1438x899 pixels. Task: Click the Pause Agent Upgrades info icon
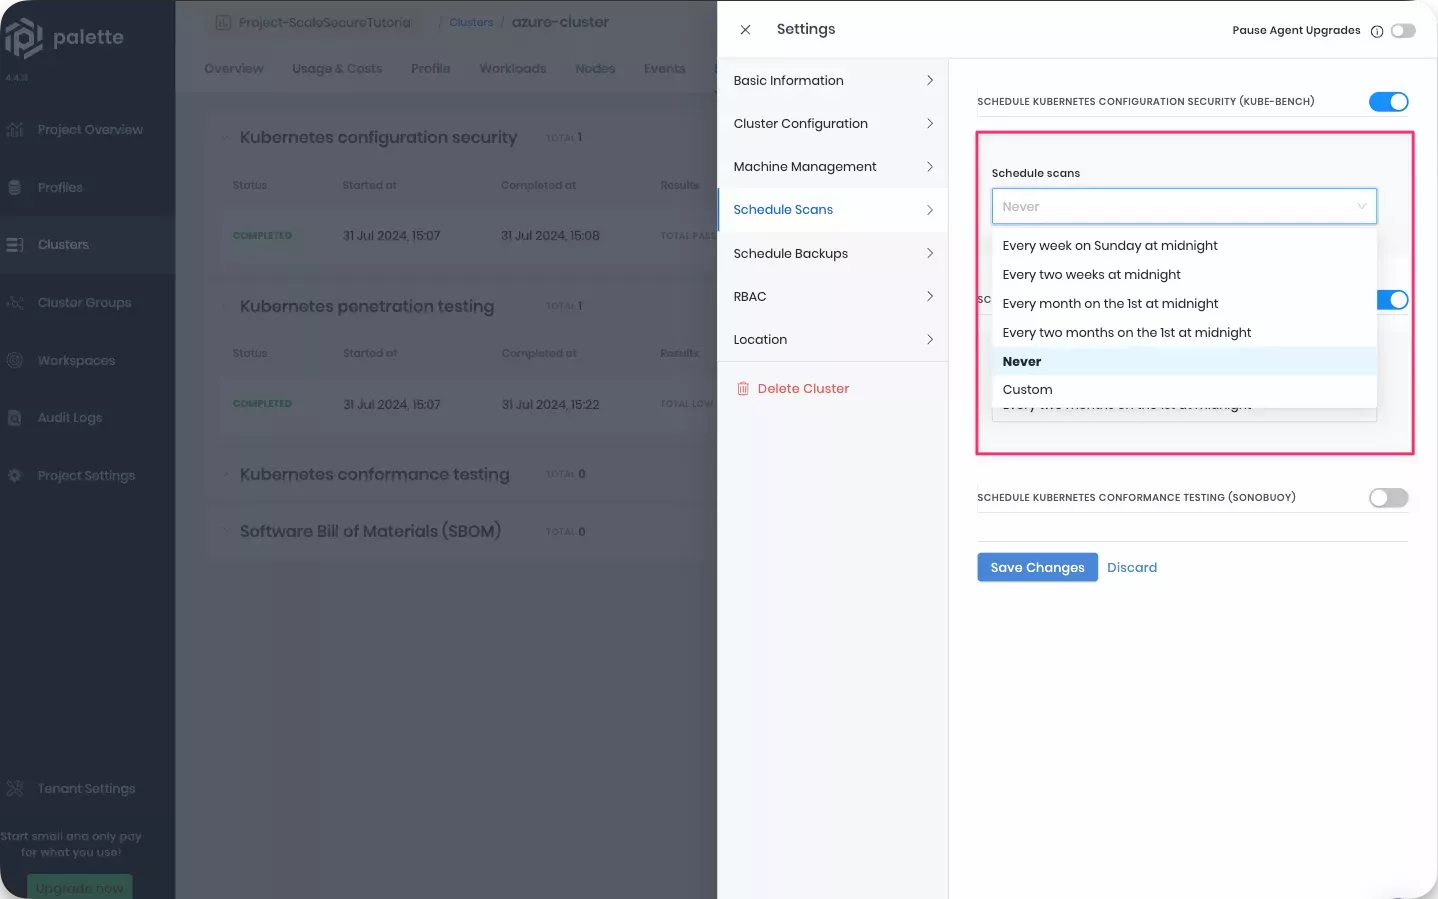point(1377,31)
